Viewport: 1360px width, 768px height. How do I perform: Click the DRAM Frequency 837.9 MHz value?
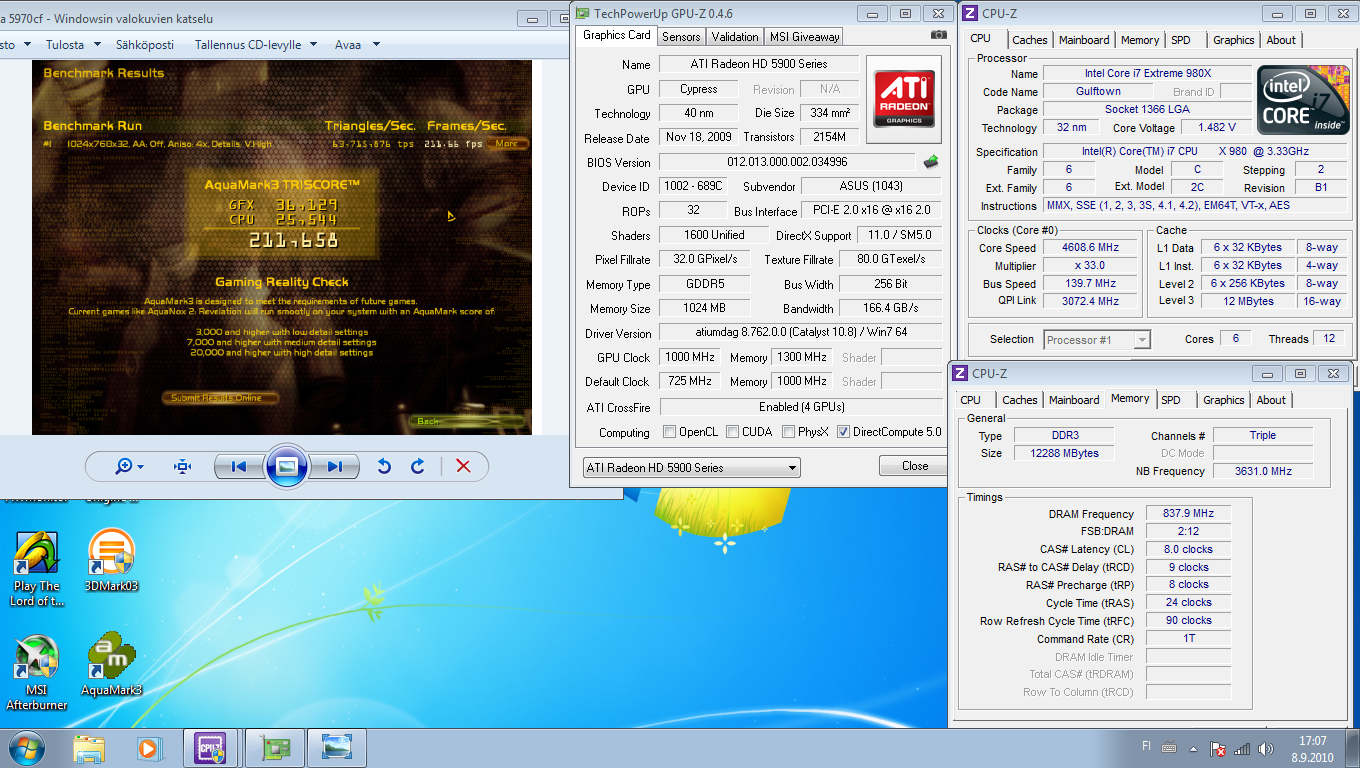[1188, 513]
